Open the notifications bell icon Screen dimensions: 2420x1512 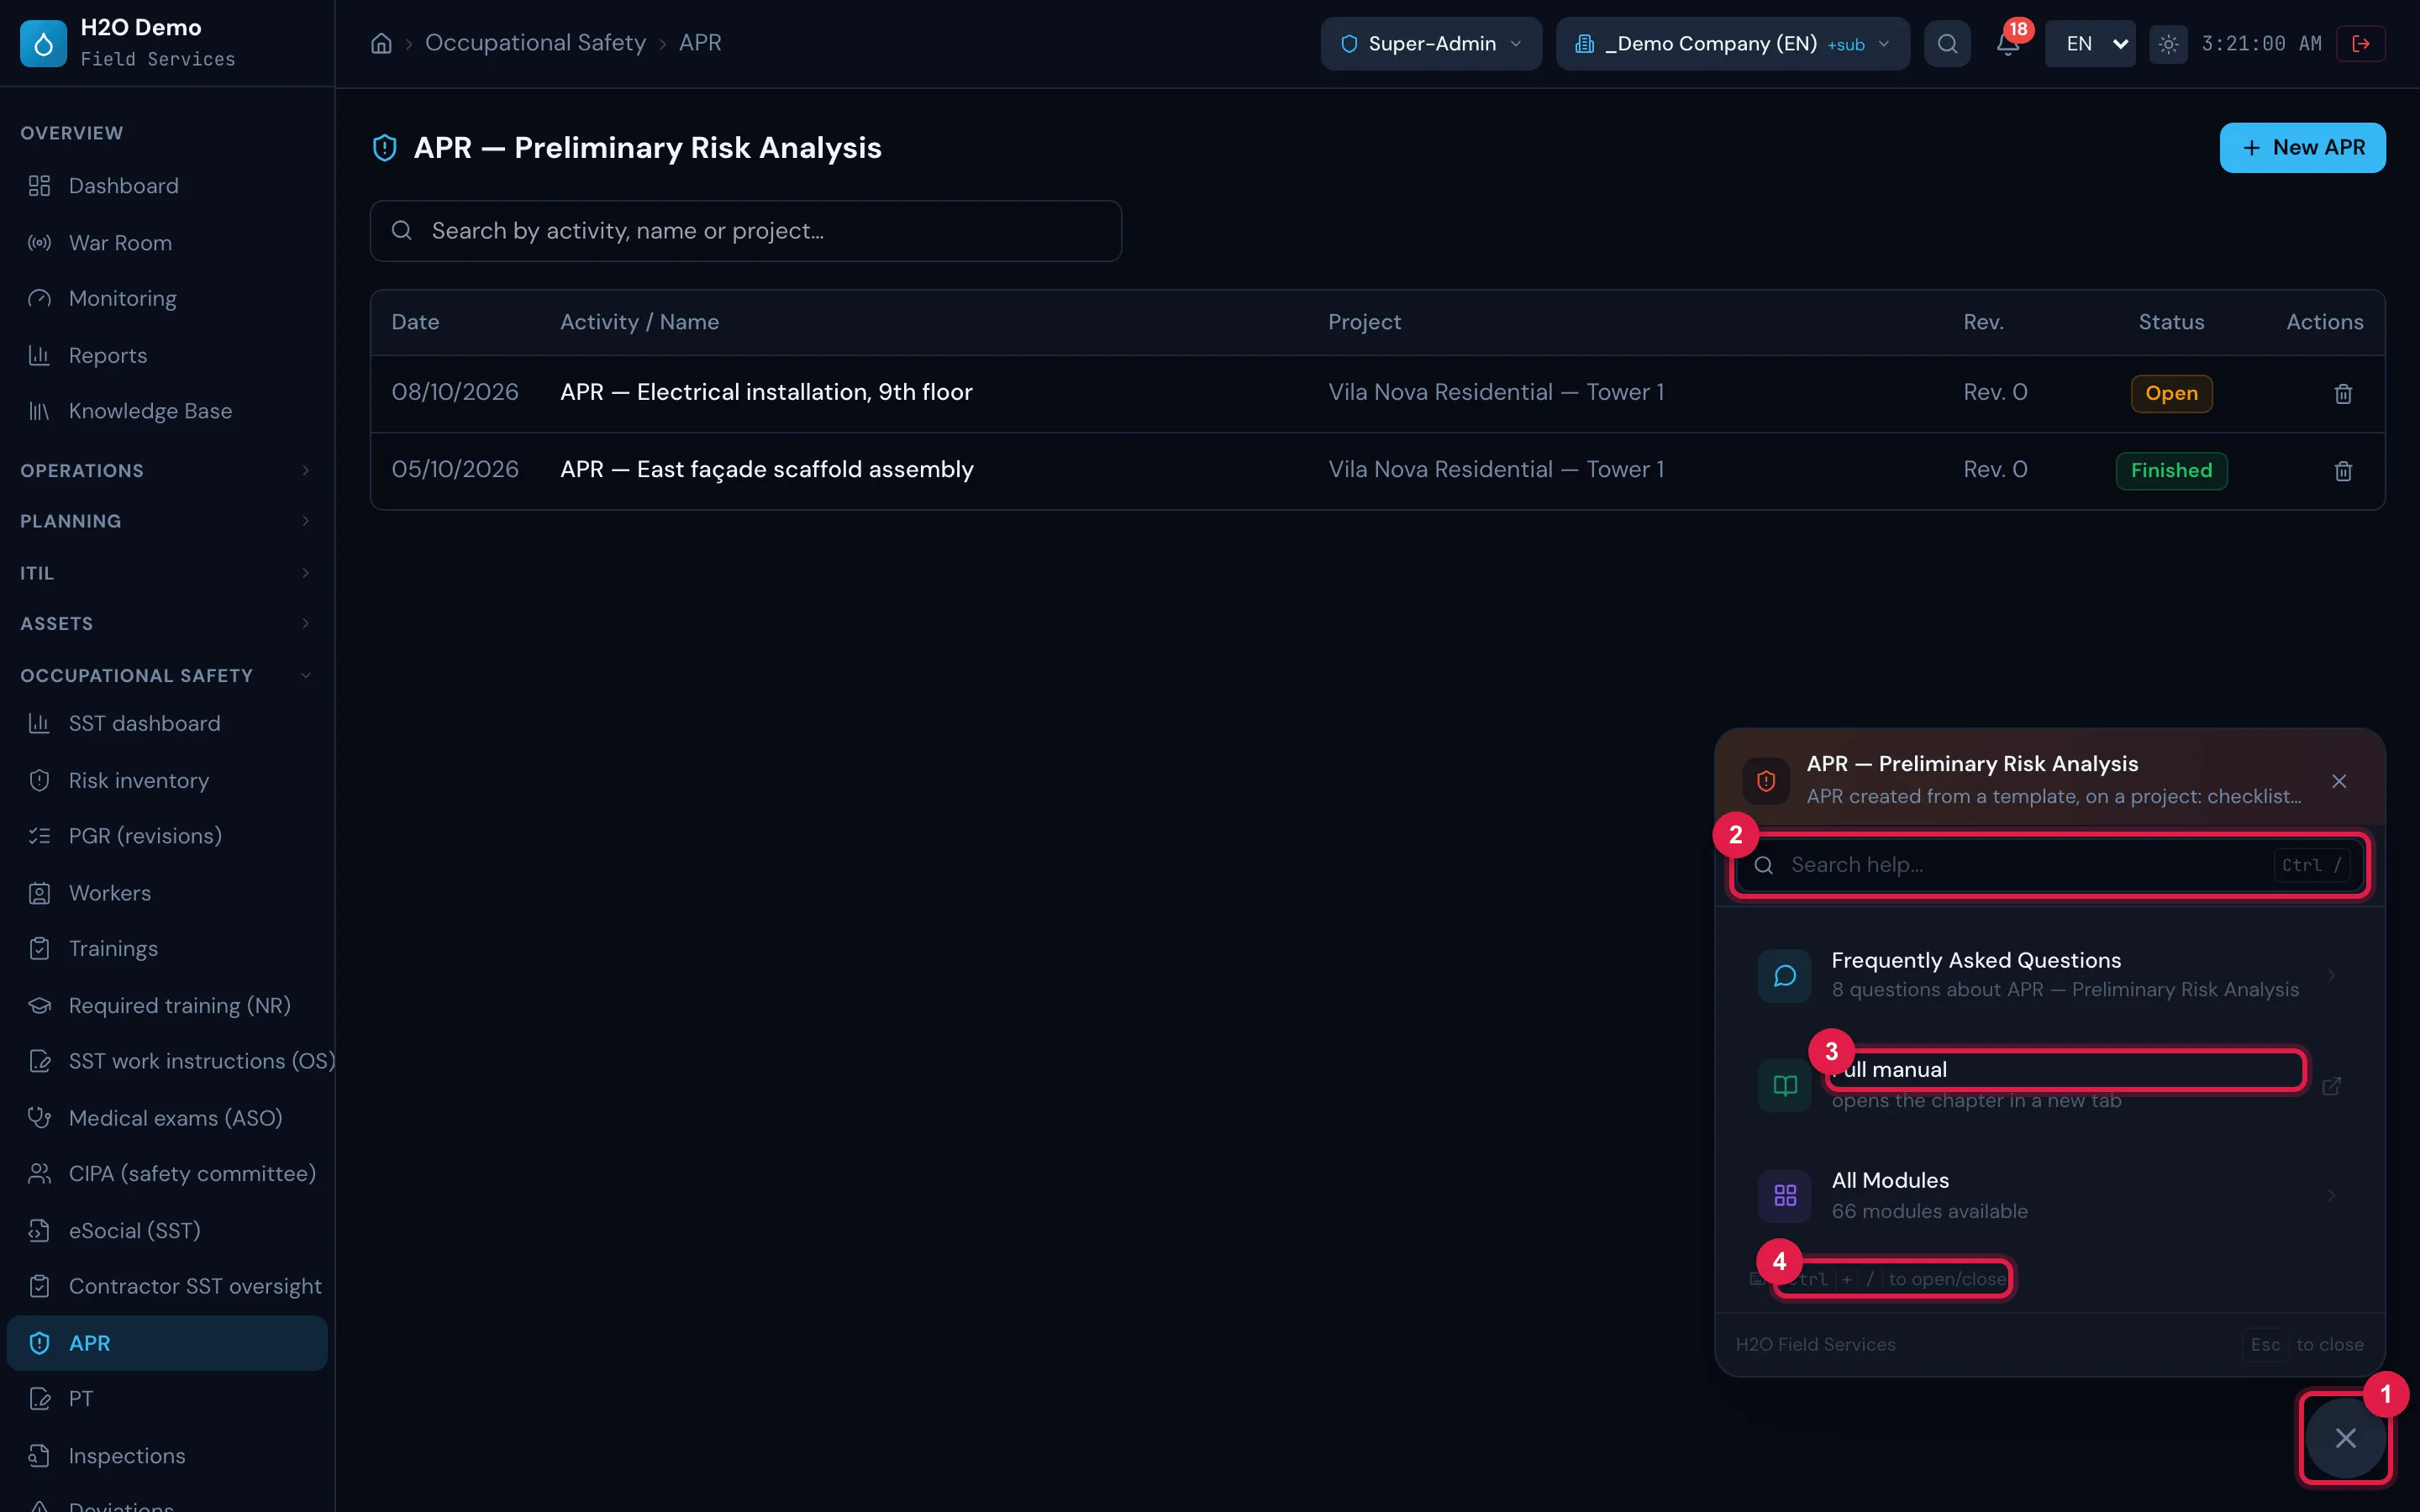[2007, 44]
